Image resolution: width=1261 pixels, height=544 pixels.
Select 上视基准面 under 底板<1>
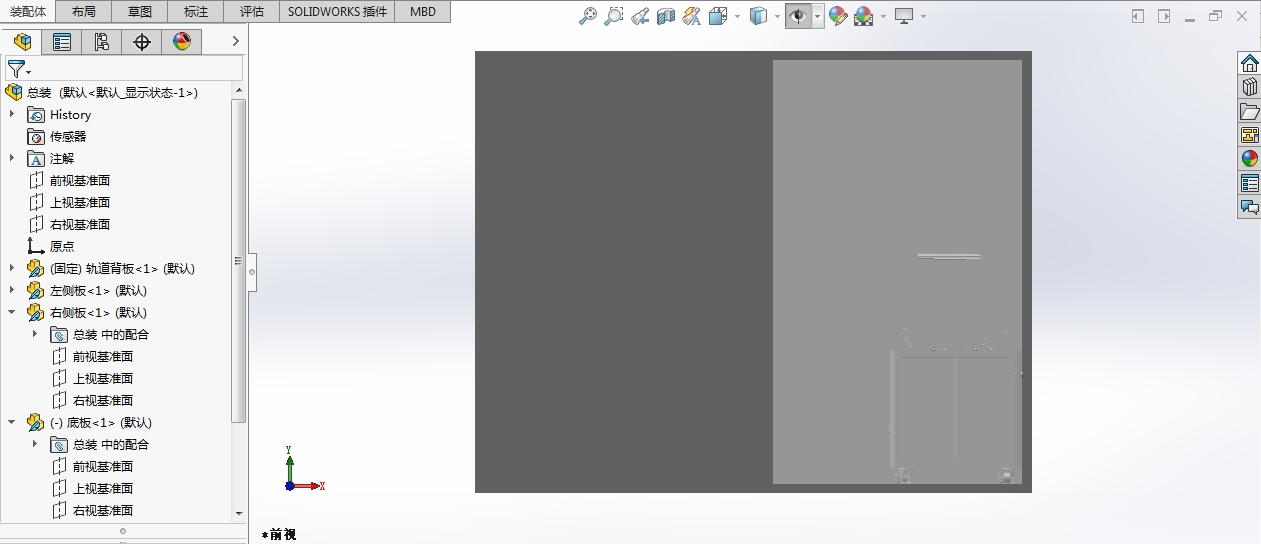[103, 488]
